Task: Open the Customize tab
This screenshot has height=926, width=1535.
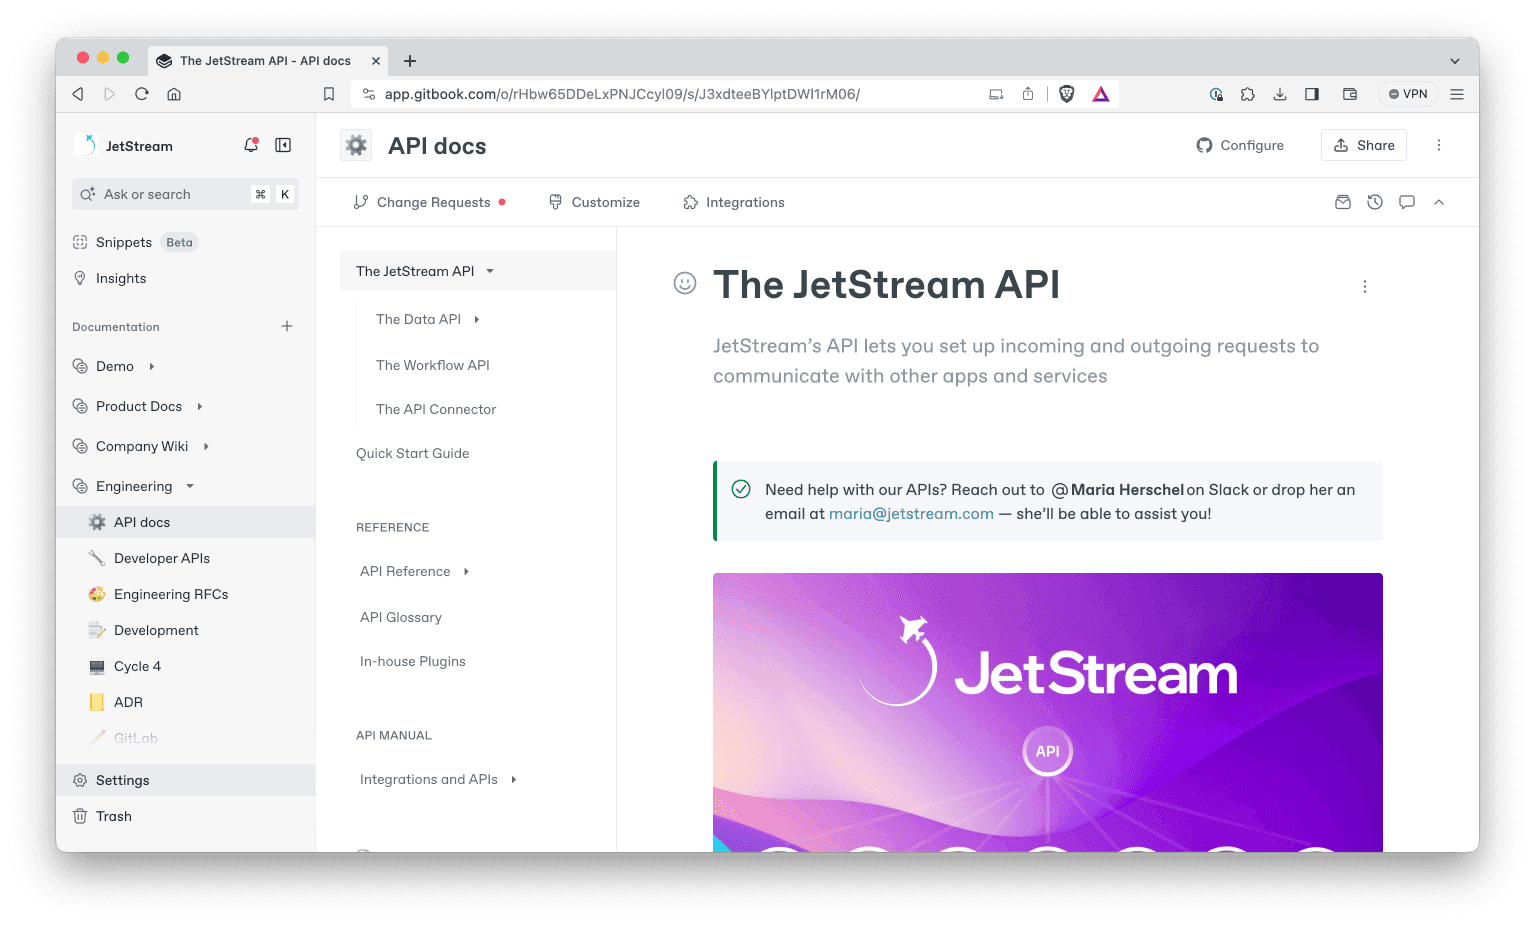Action: pyautogui.click(x=594, y=202)
